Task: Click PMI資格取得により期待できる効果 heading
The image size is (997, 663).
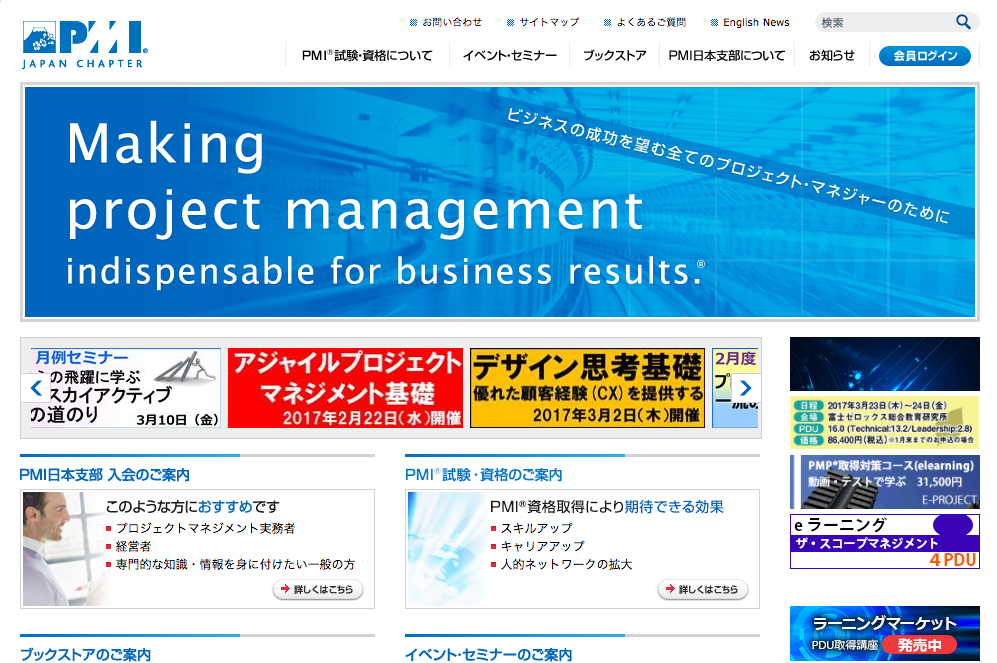Action: 607,507
